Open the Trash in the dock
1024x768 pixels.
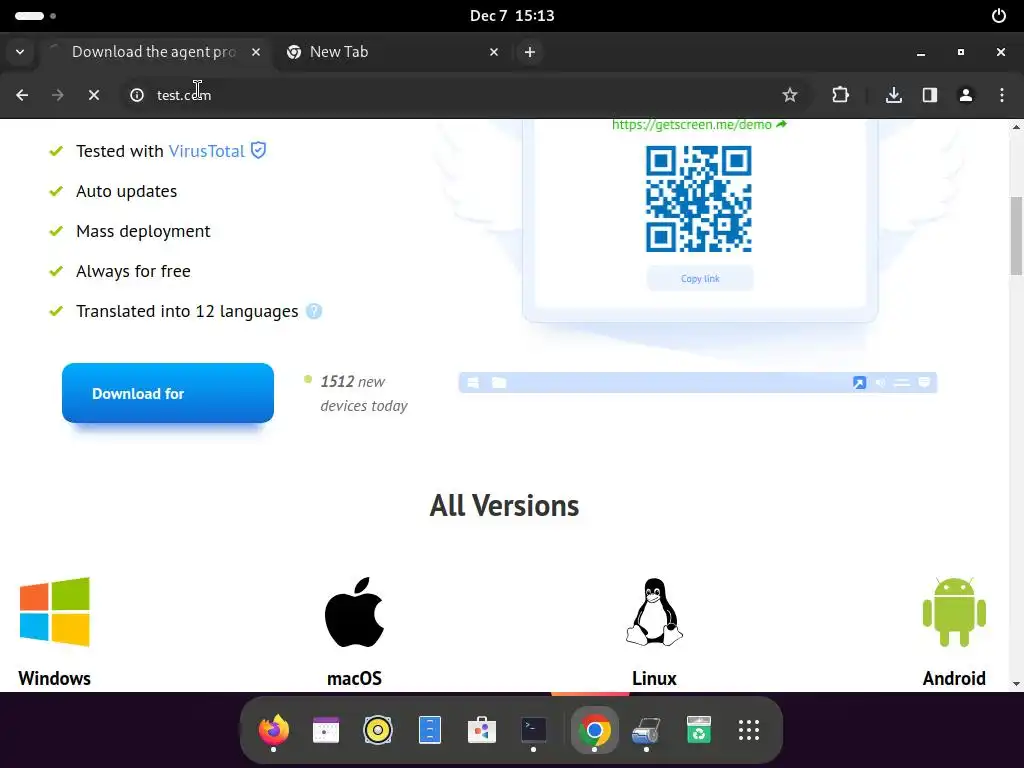699,730
